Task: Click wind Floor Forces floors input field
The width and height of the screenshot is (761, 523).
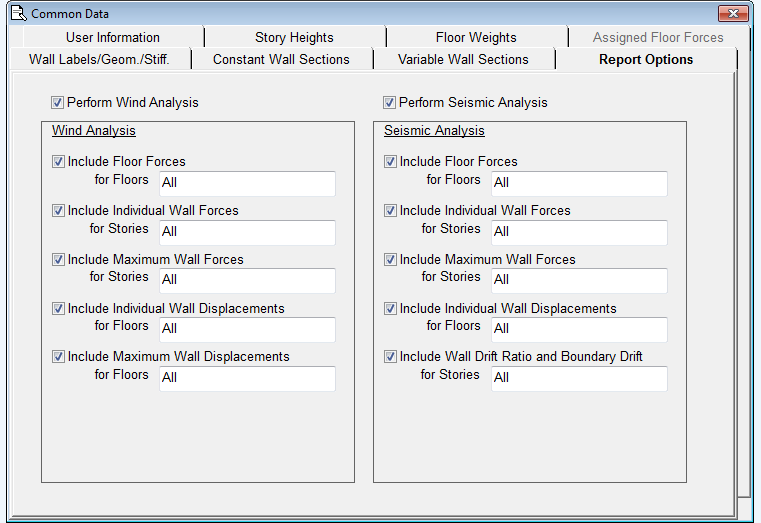Action: pos(247,183)
